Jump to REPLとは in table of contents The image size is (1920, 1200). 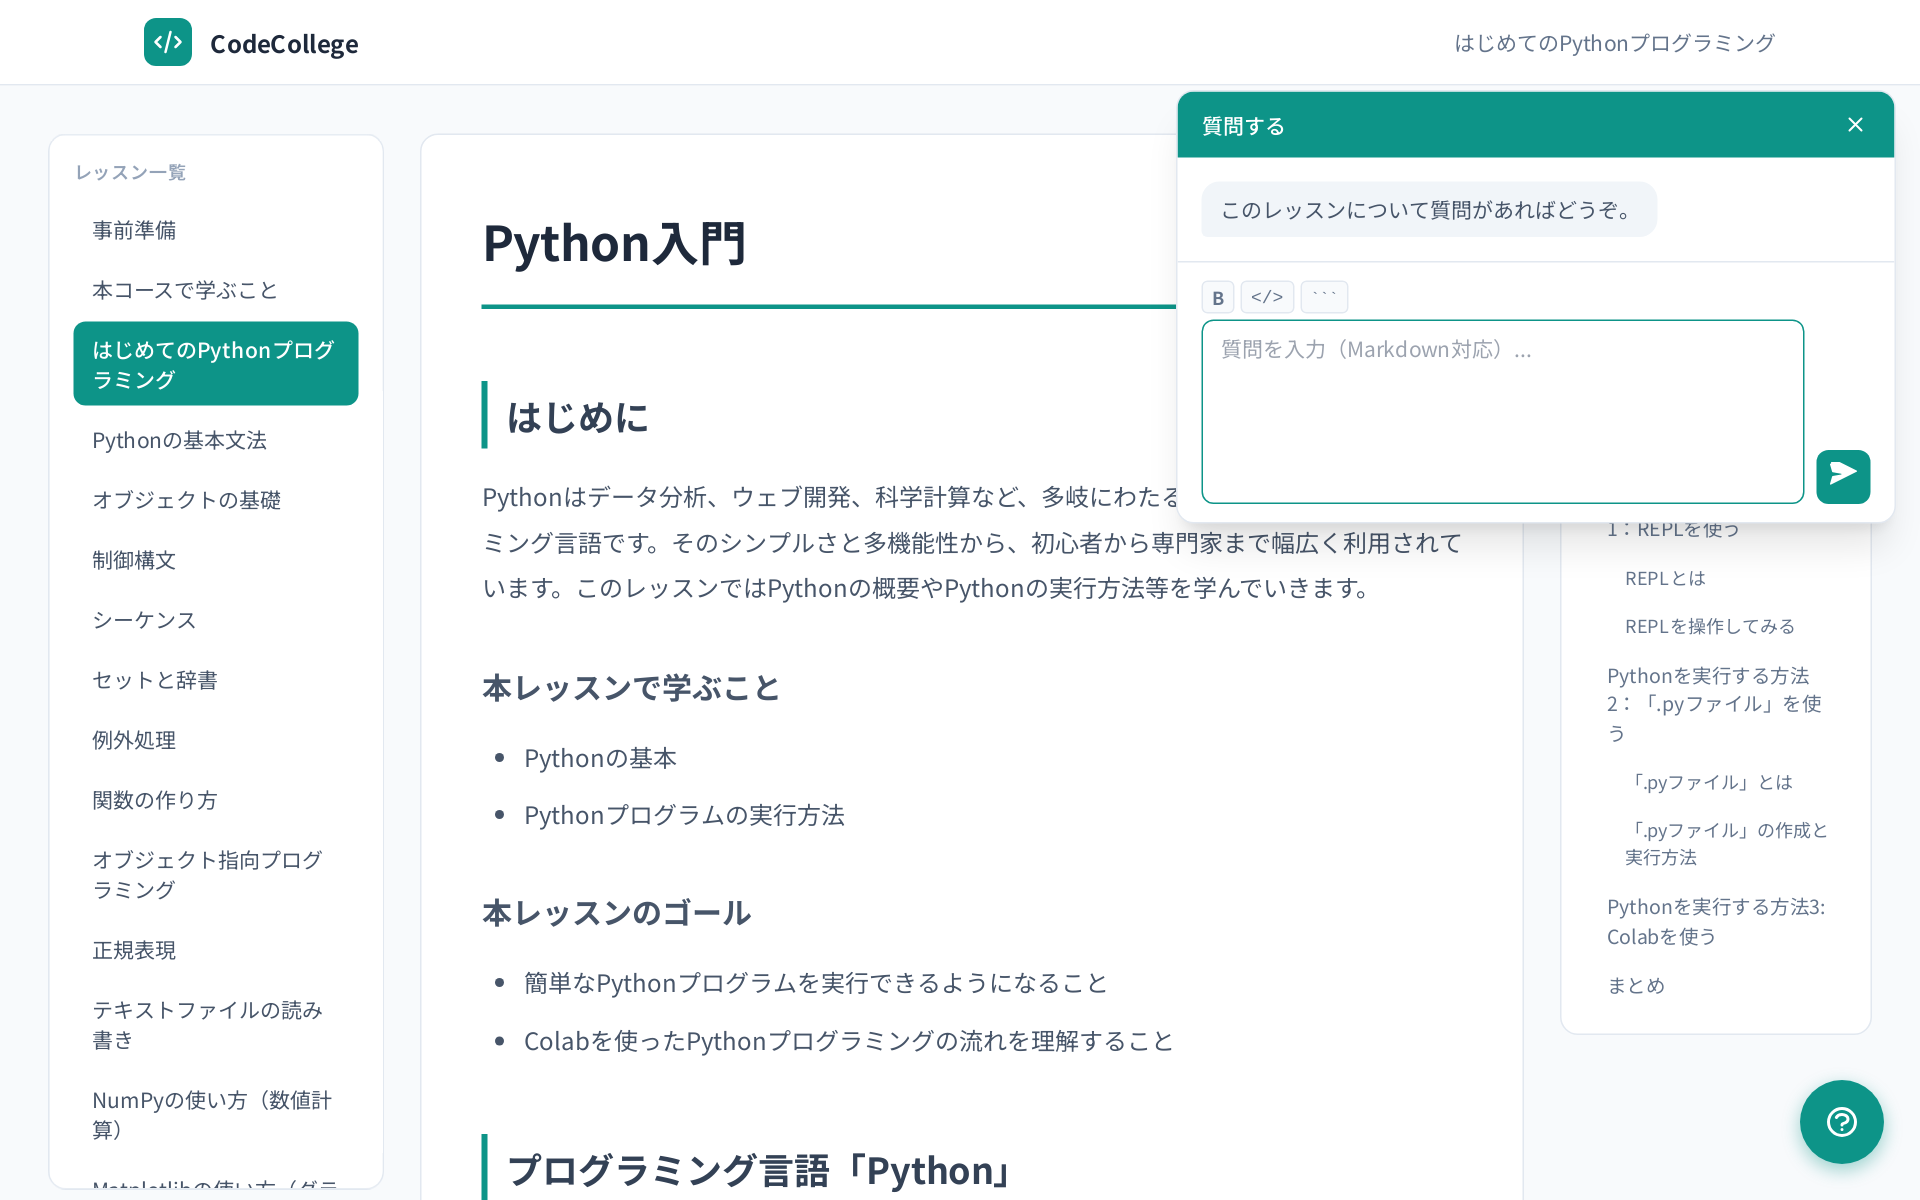pos(1665,578)
